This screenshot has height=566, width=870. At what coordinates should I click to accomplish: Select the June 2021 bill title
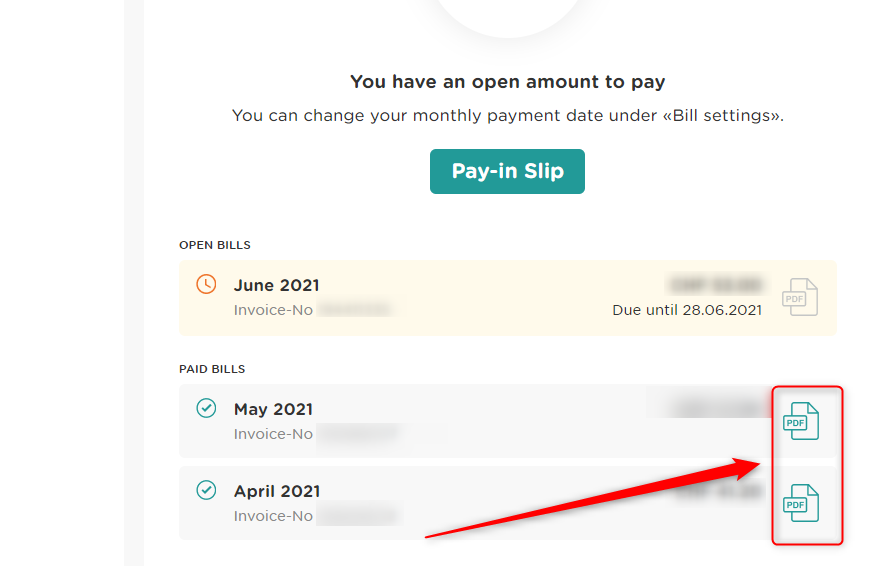276,285
